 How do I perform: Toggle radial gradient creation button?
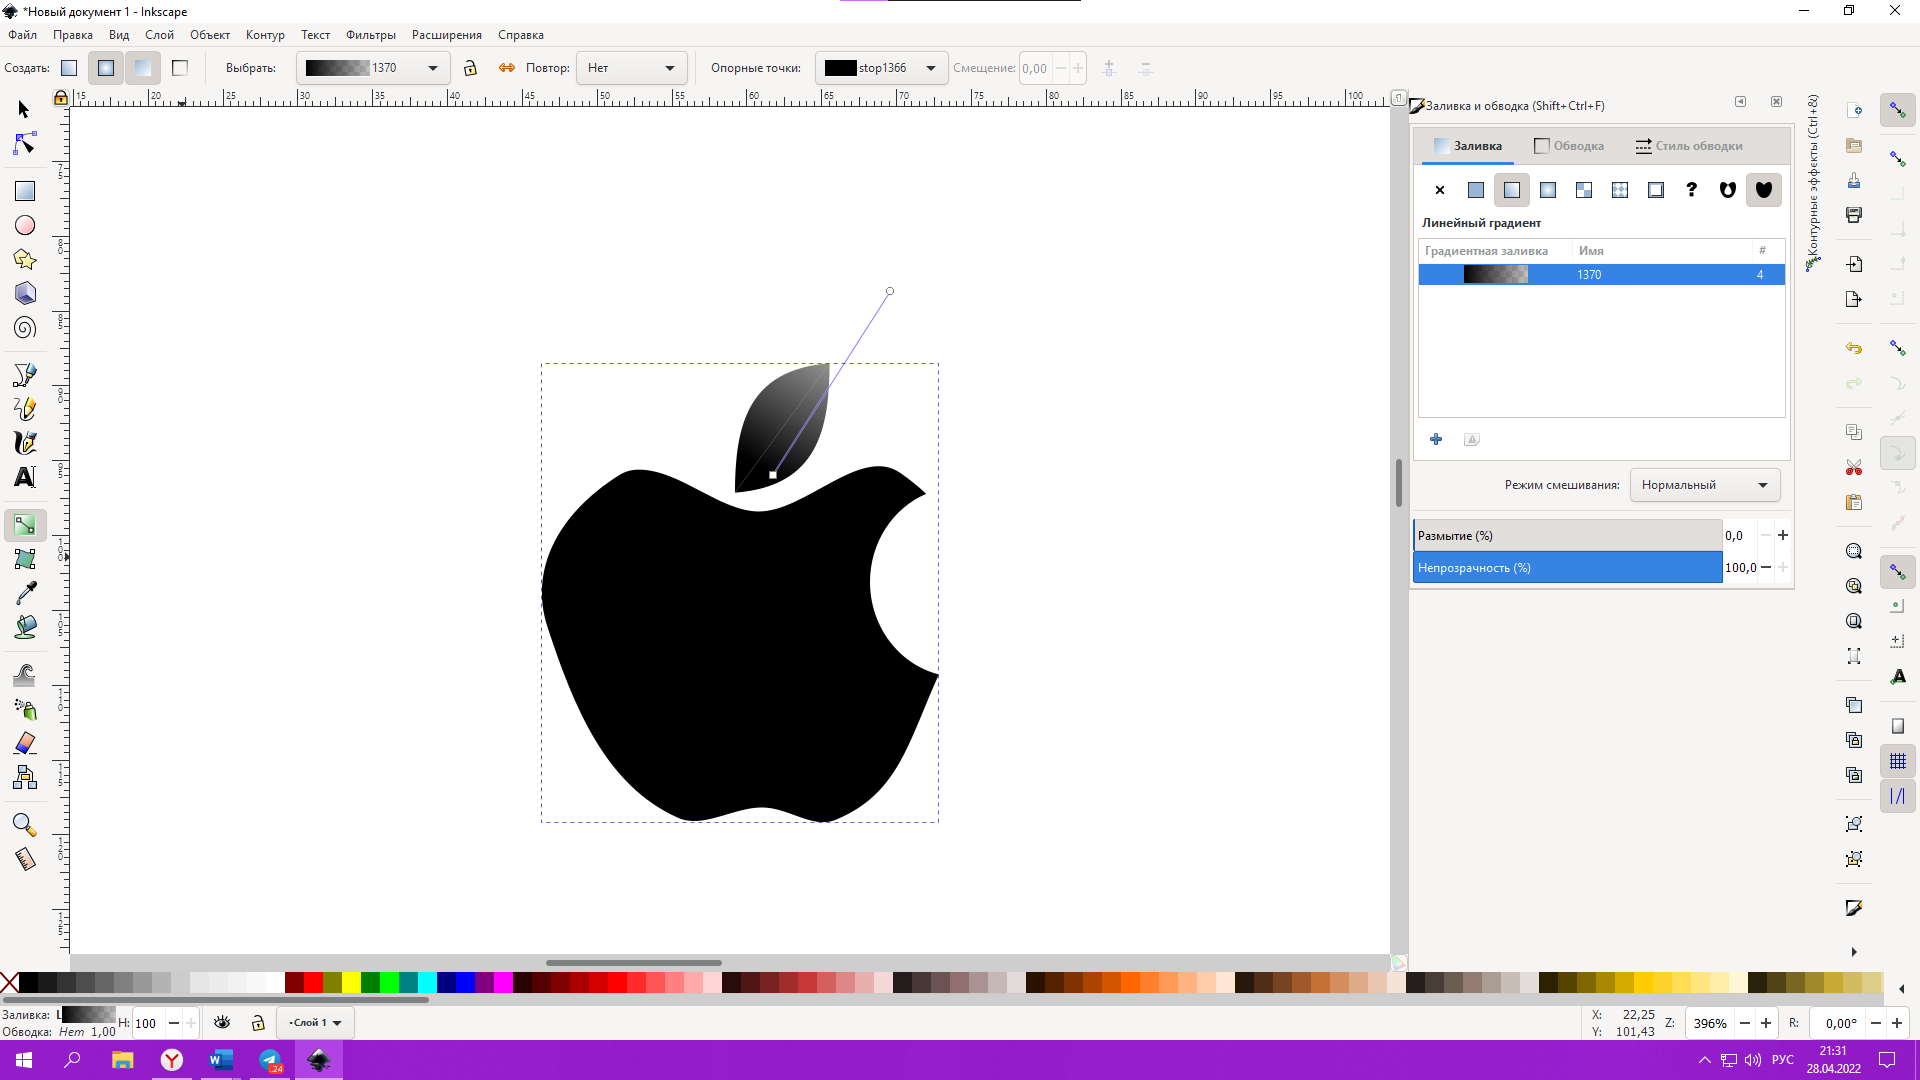[x=106, y=68]
